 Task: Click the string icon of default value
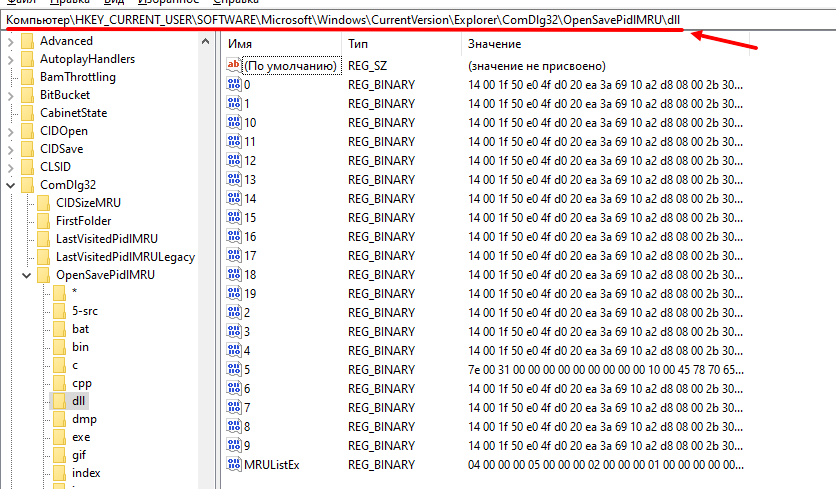tap(234, 66)
